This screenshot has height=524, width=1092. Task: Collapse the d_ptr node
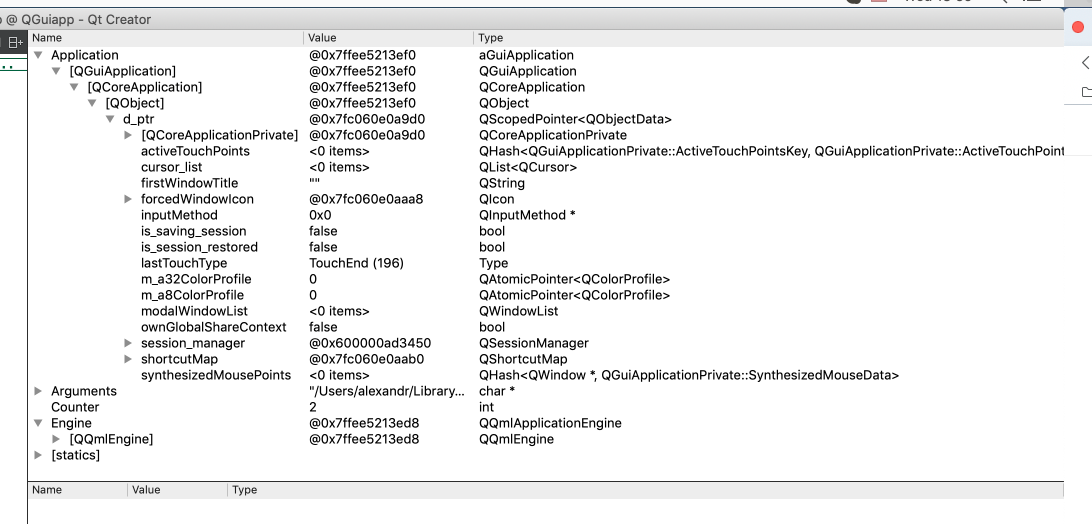tap(110, 119)
